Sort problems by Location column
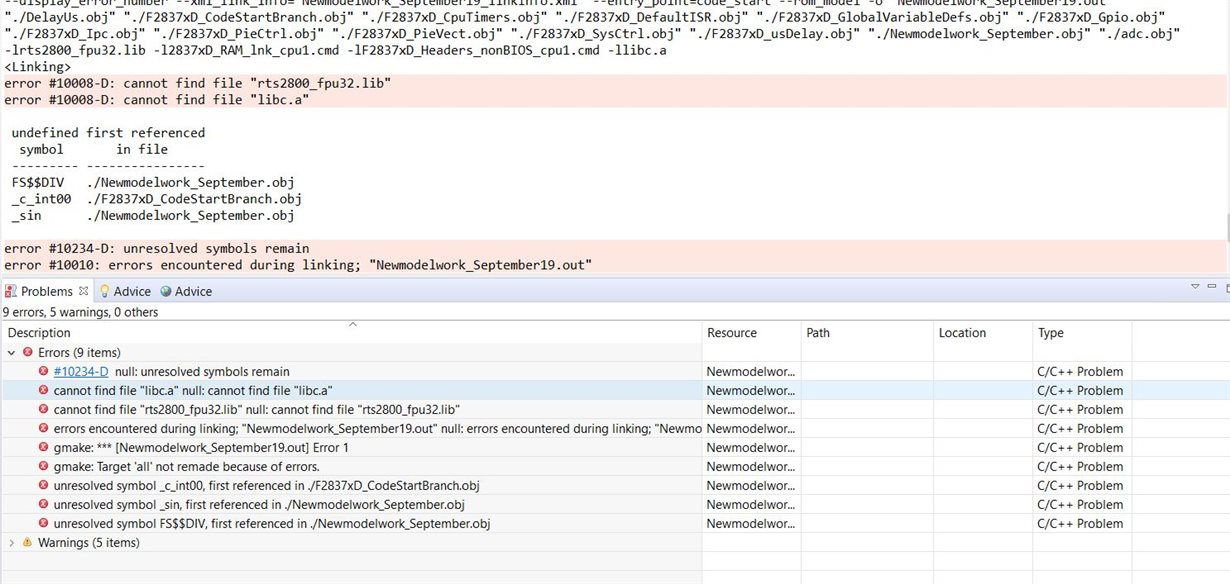This screenshot has height=584, width=1230. pos(983,332)
